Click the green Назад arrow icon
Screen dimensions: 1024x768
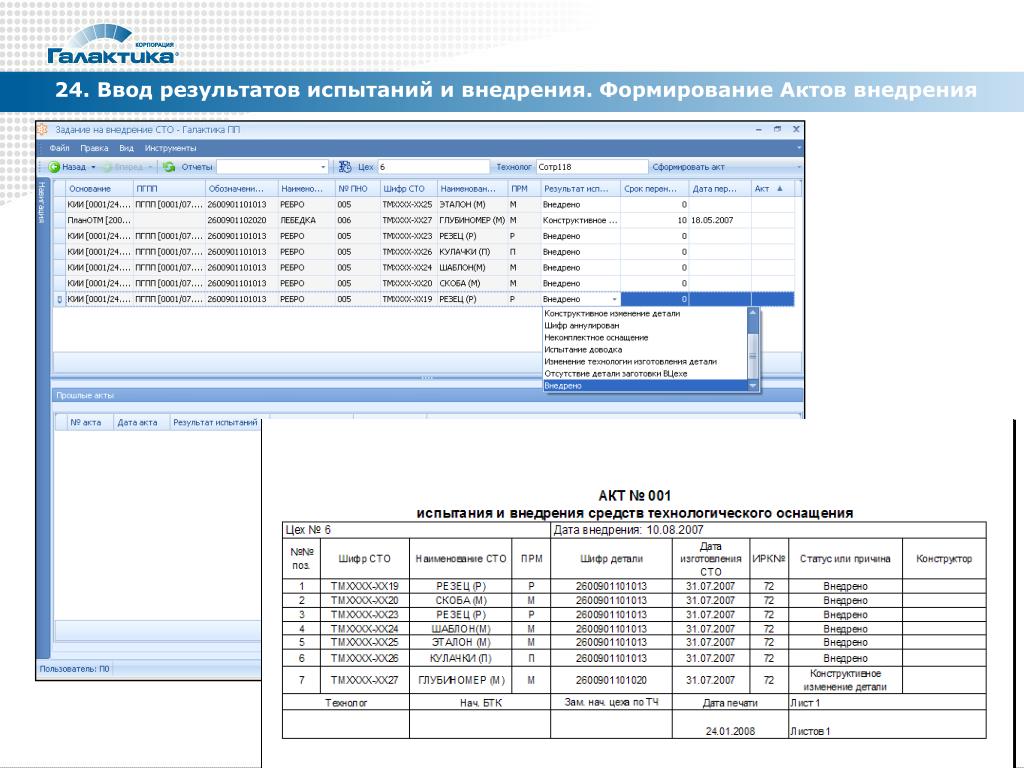pos(55,167)
